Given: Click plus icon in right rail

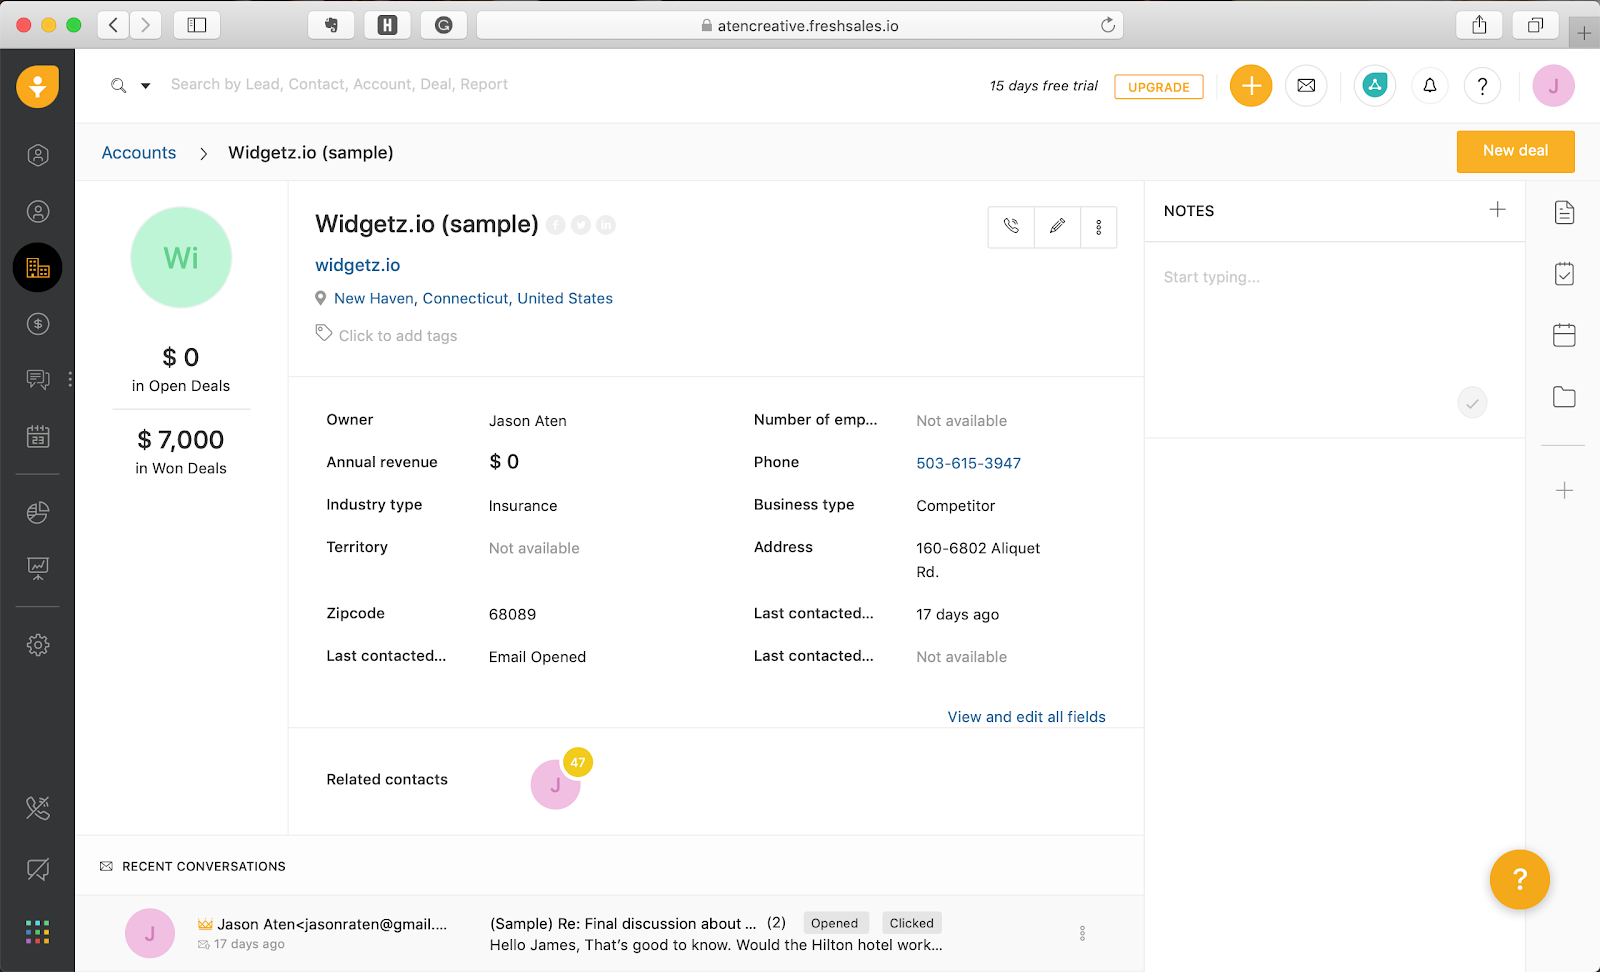Looking at the screenshot, I should tap(1565, 490).
